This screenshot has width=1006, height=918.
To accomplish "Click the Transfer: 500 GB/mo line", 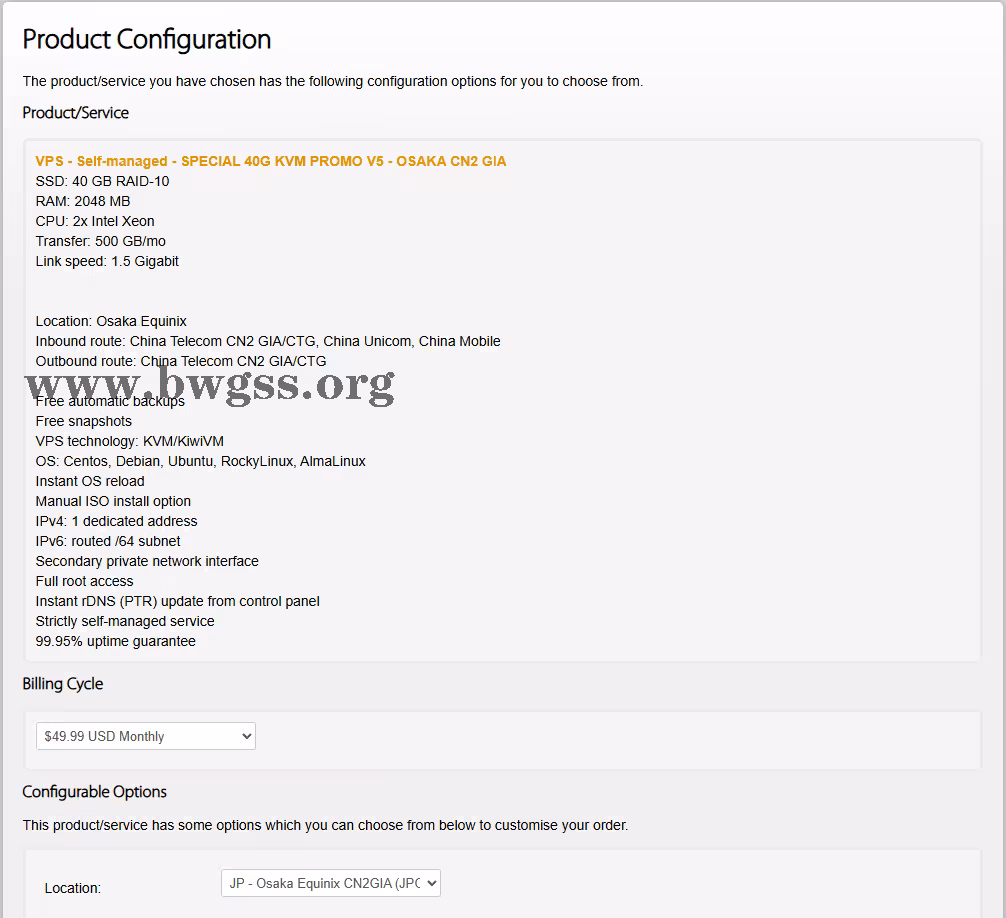I will click(x=100, y=241).
